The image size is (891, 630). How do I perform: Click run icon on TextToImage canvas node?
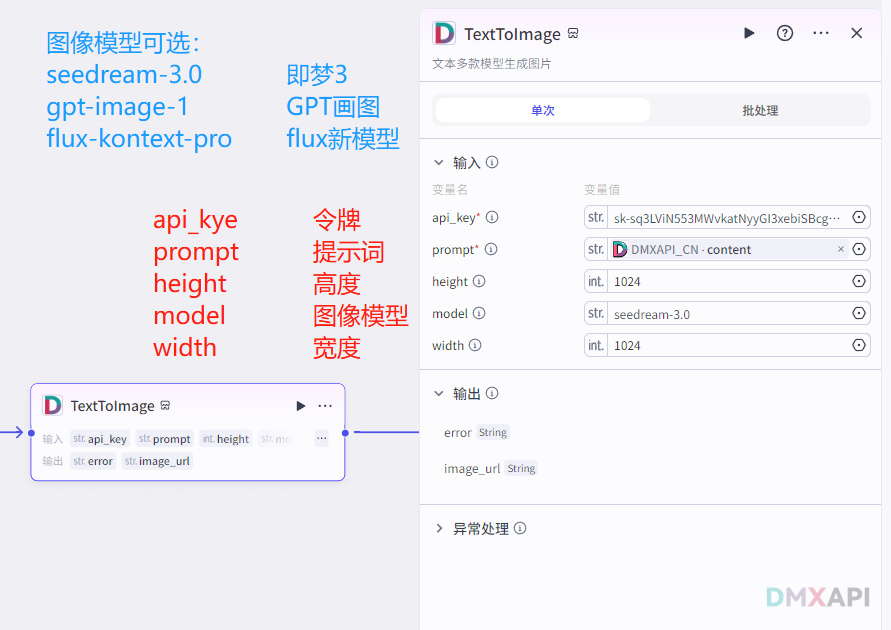tap(300, 406)
